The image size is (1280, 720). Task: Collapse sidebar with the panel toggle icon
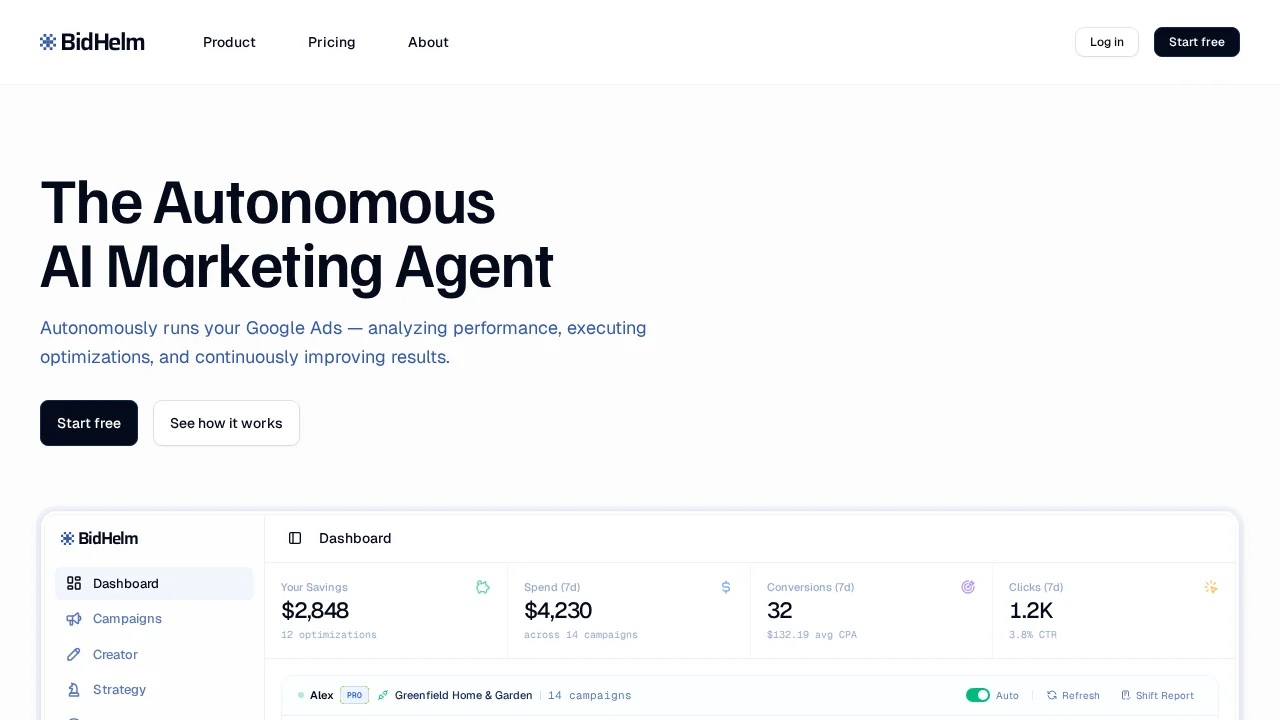coord(295,538)
